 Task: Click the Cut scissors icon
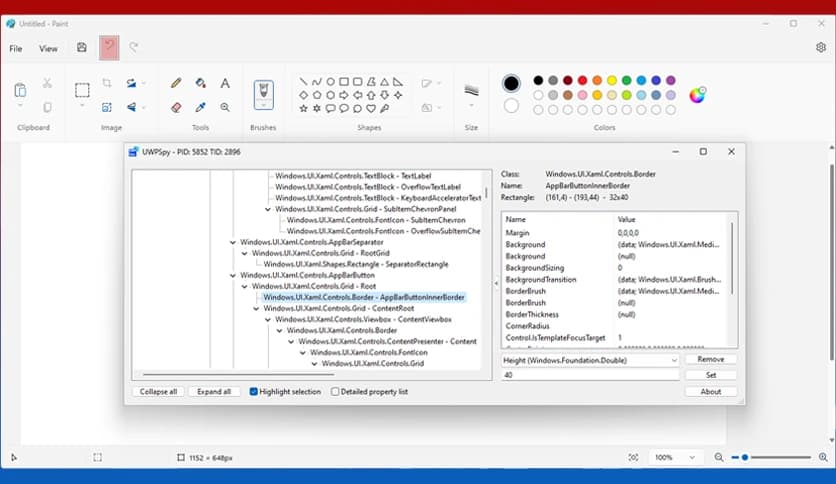click(x=47, y=83)
